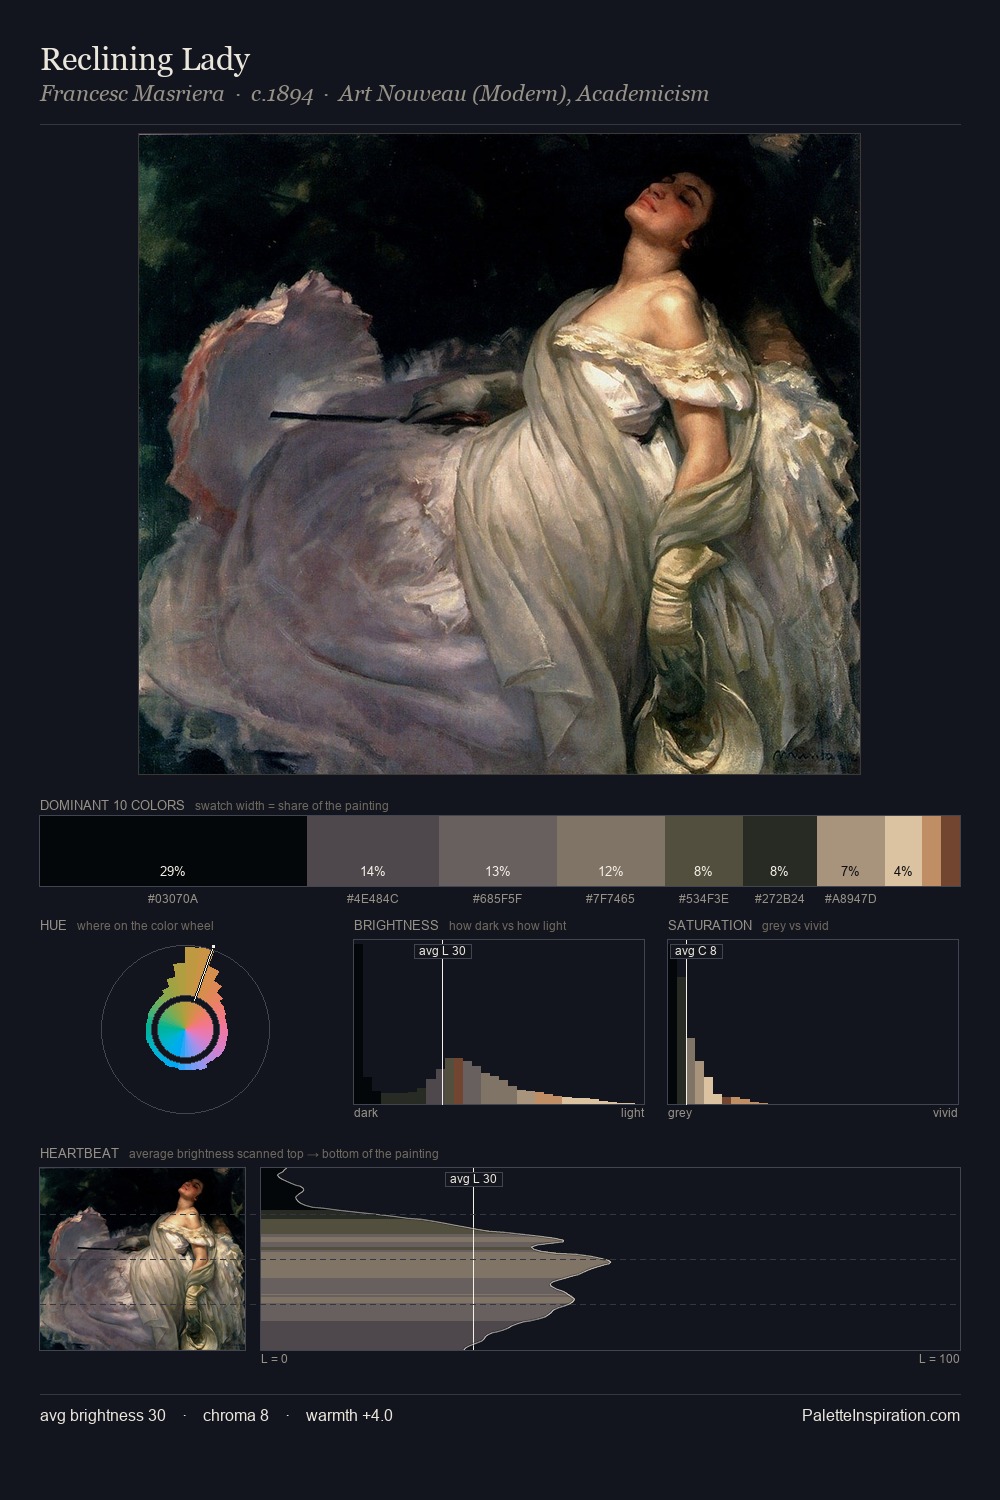
Task: Select the black 29% color swatch
Action: (173, 851)
